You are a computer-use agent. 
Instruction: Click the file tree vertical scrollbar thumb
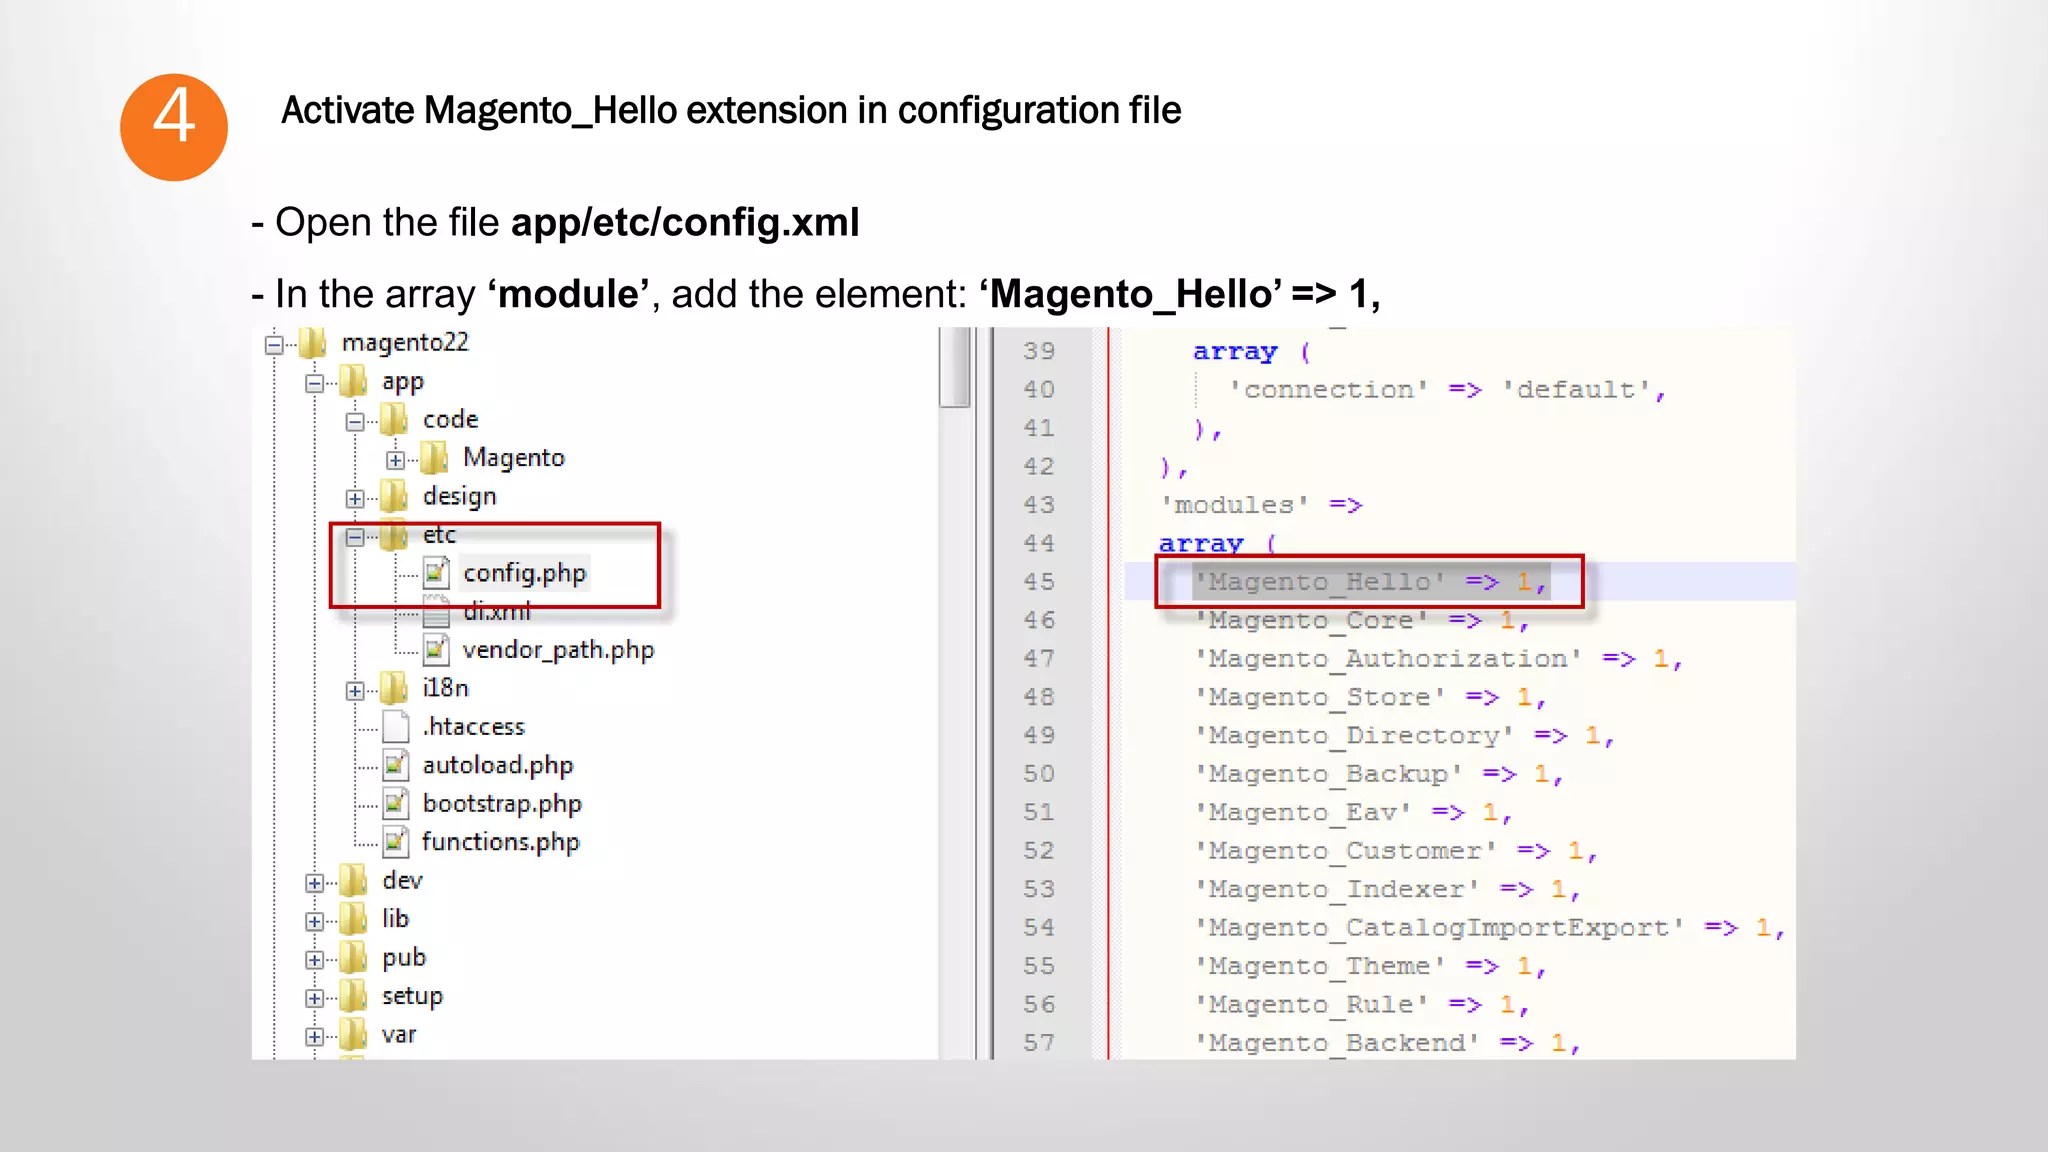(955, 367)
